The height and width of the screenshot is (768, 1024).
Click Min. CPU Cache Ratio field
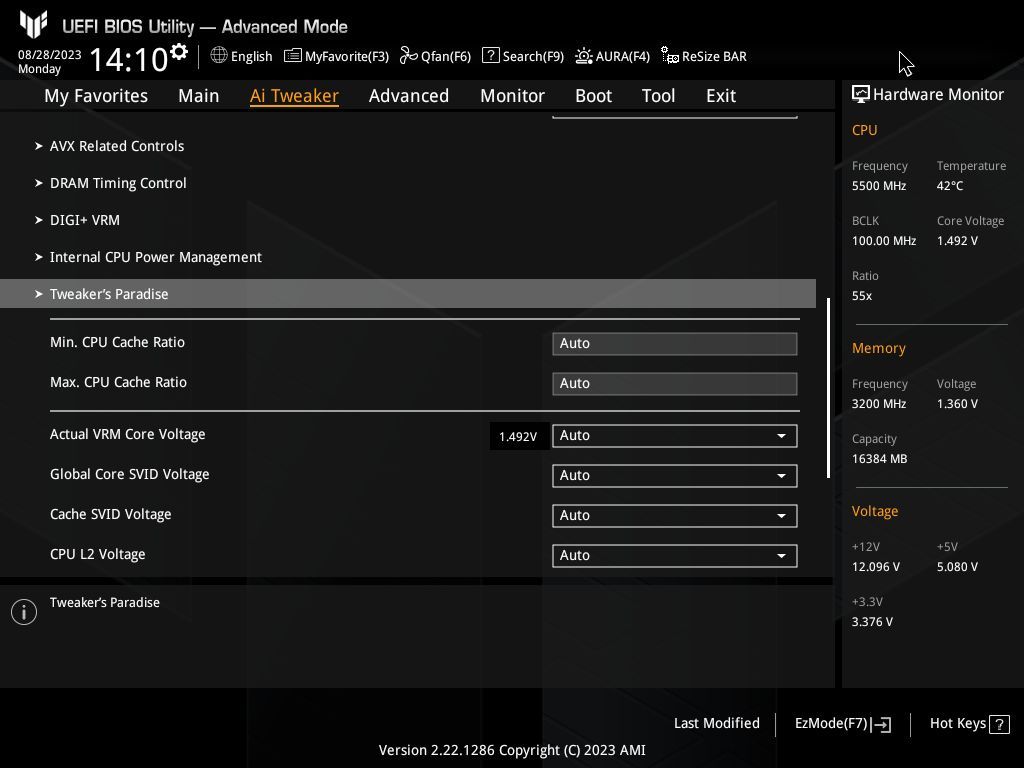(x=675, y=344)
